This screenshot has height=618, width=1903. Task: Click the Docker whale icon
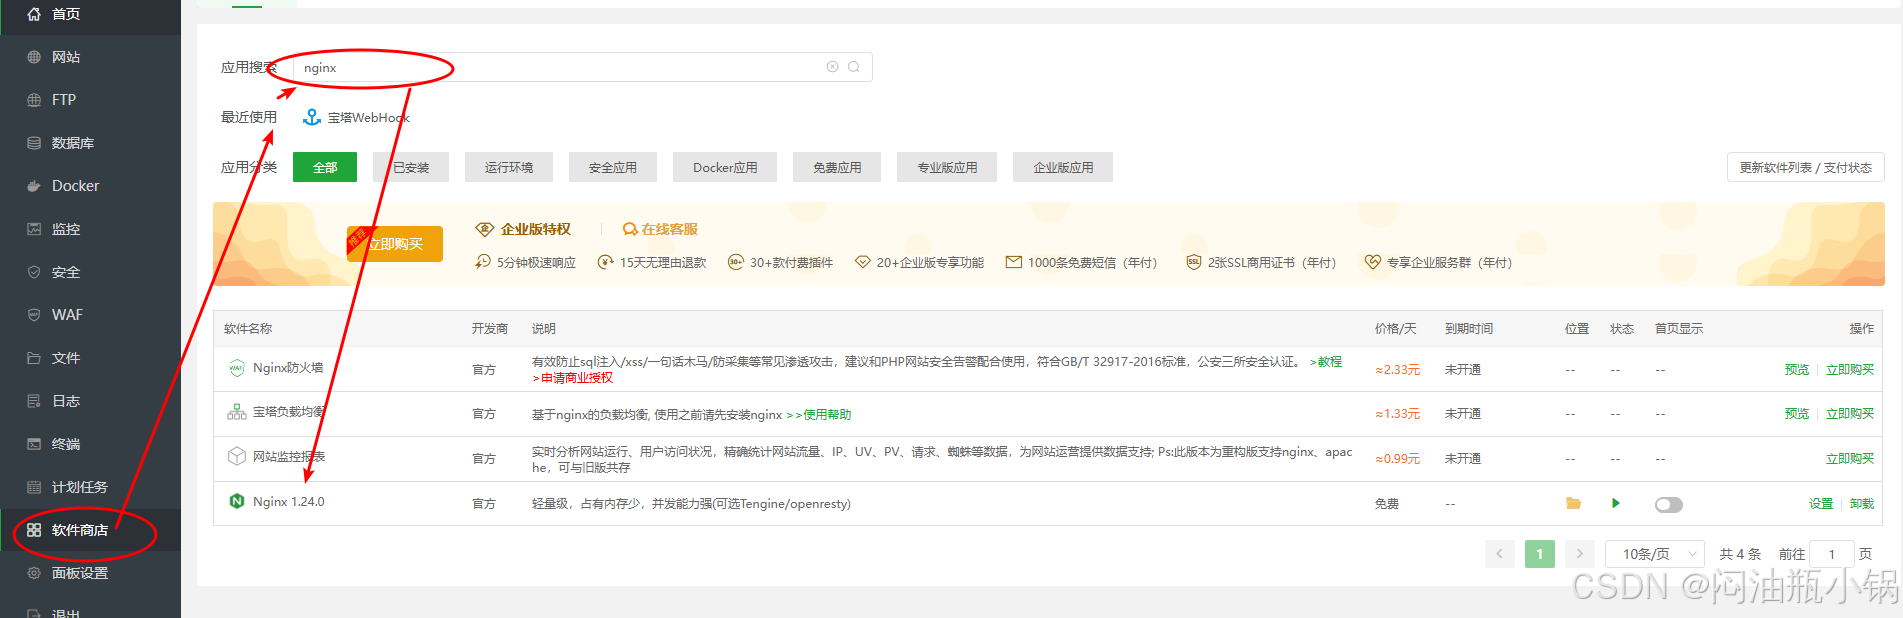tap(34, 186)
